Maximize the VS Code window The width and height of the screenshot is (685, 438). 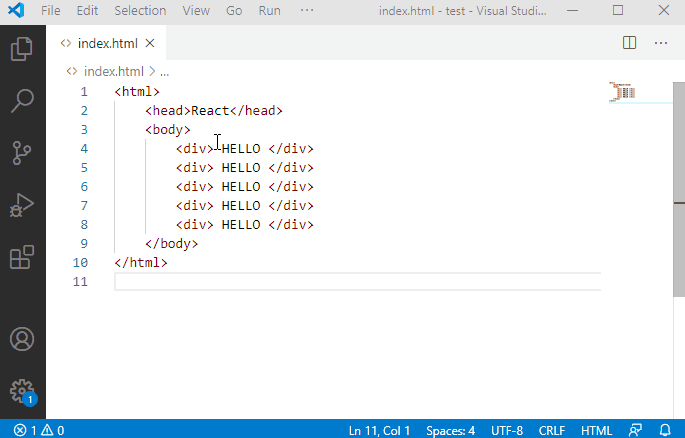coord(618,10)
